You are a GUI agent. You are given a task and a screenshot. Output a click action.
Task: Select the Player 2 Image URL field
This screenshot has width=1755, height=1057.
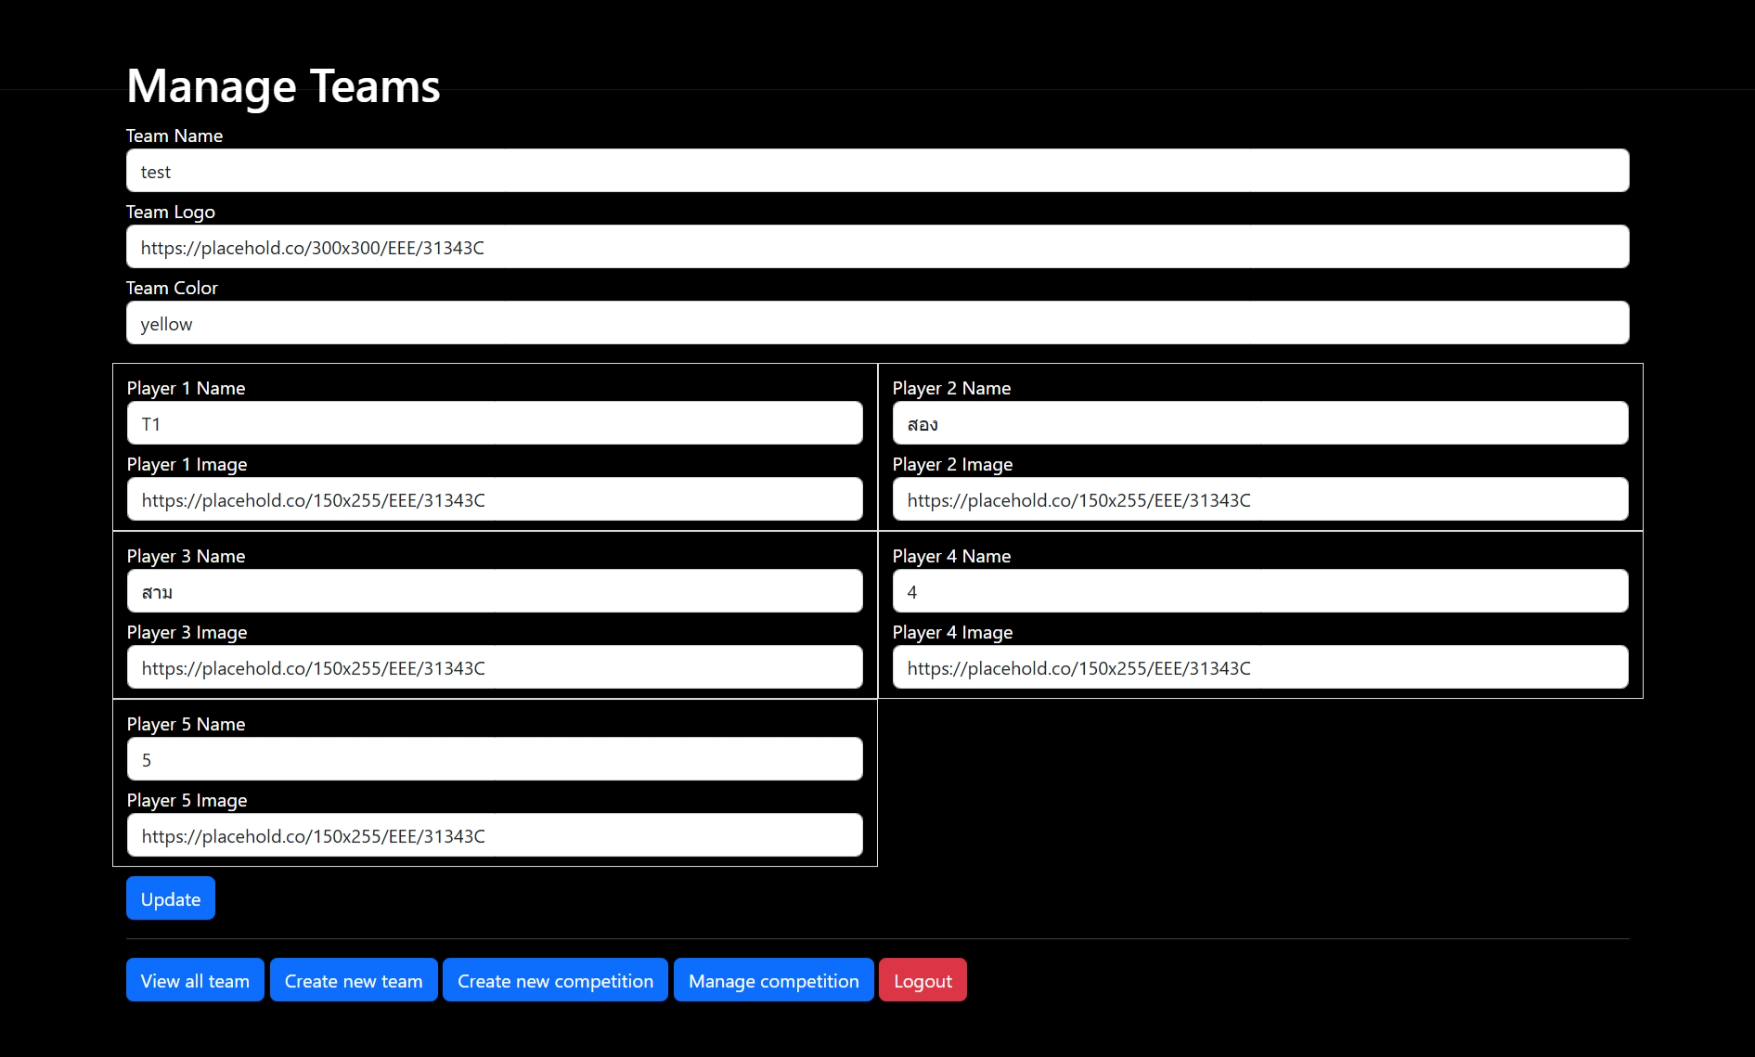(1260, 499)
